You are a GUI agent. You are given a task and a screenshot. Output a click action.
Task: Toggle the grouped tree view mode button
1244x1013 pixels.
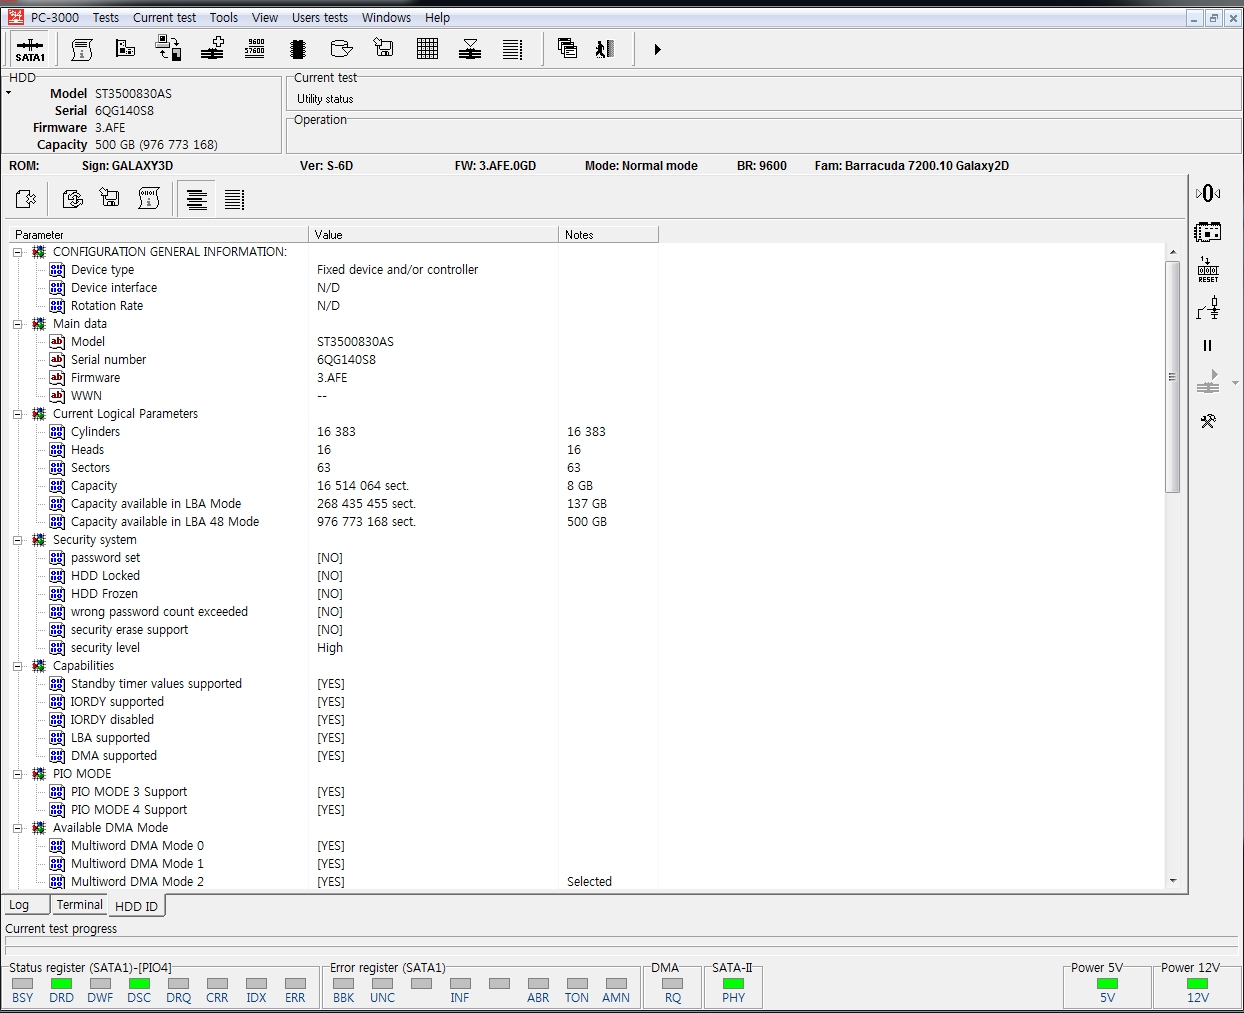[196, 200]
